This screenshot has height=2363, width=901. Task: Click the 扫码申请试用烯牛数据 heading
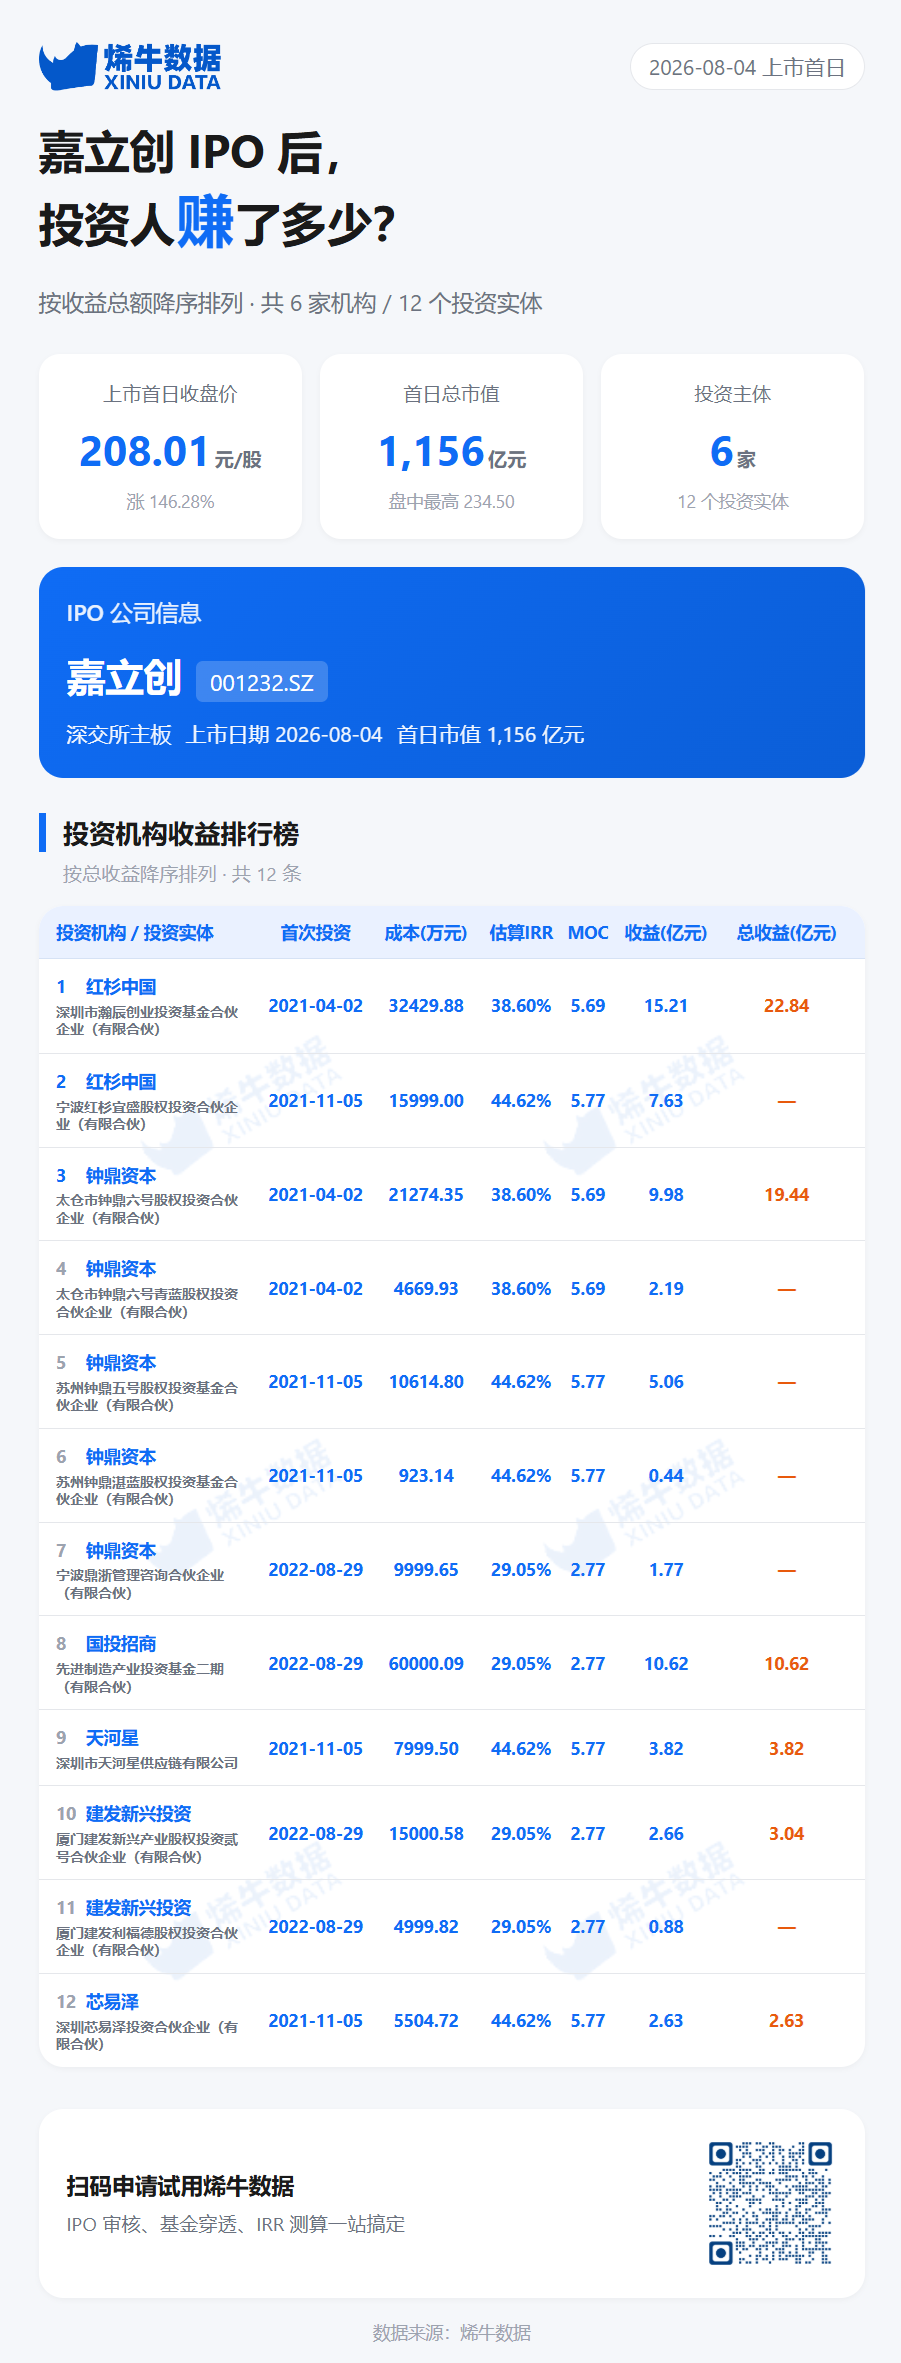[180, 2187]
